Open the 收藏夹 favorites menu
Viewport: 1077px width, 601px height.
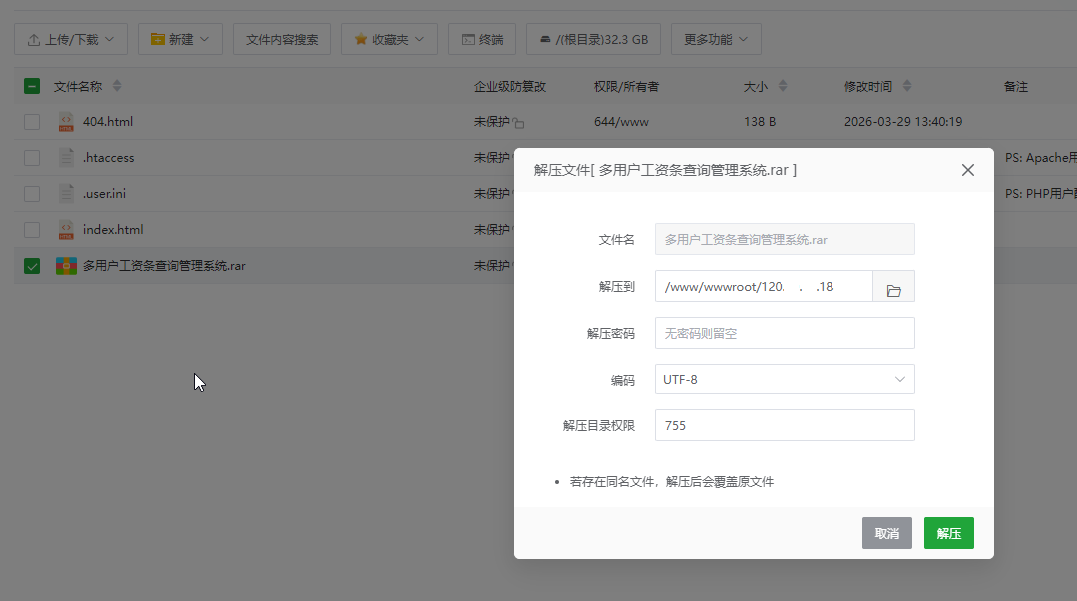tap(390, 38)
